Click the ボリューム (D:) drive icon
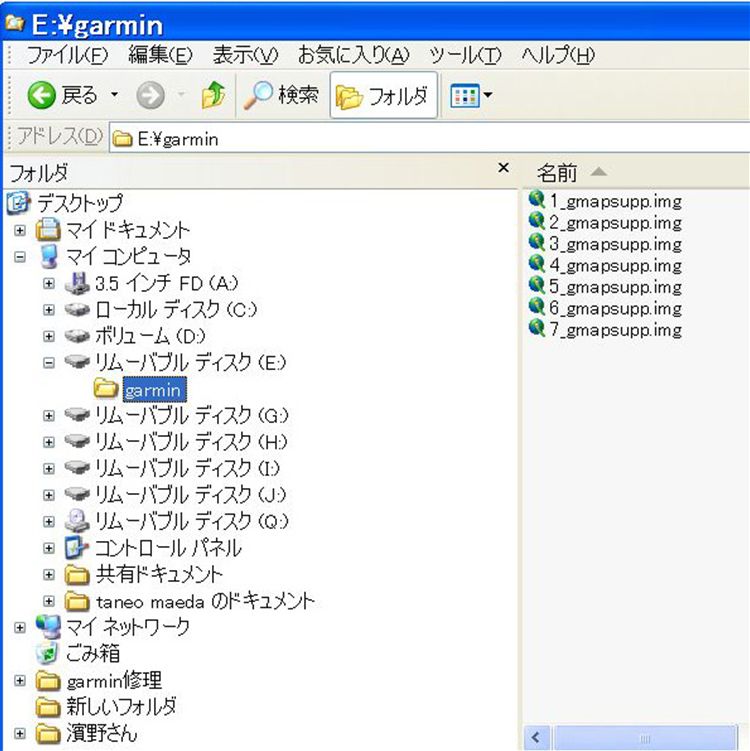750x751 pixels. coord(77,336)
